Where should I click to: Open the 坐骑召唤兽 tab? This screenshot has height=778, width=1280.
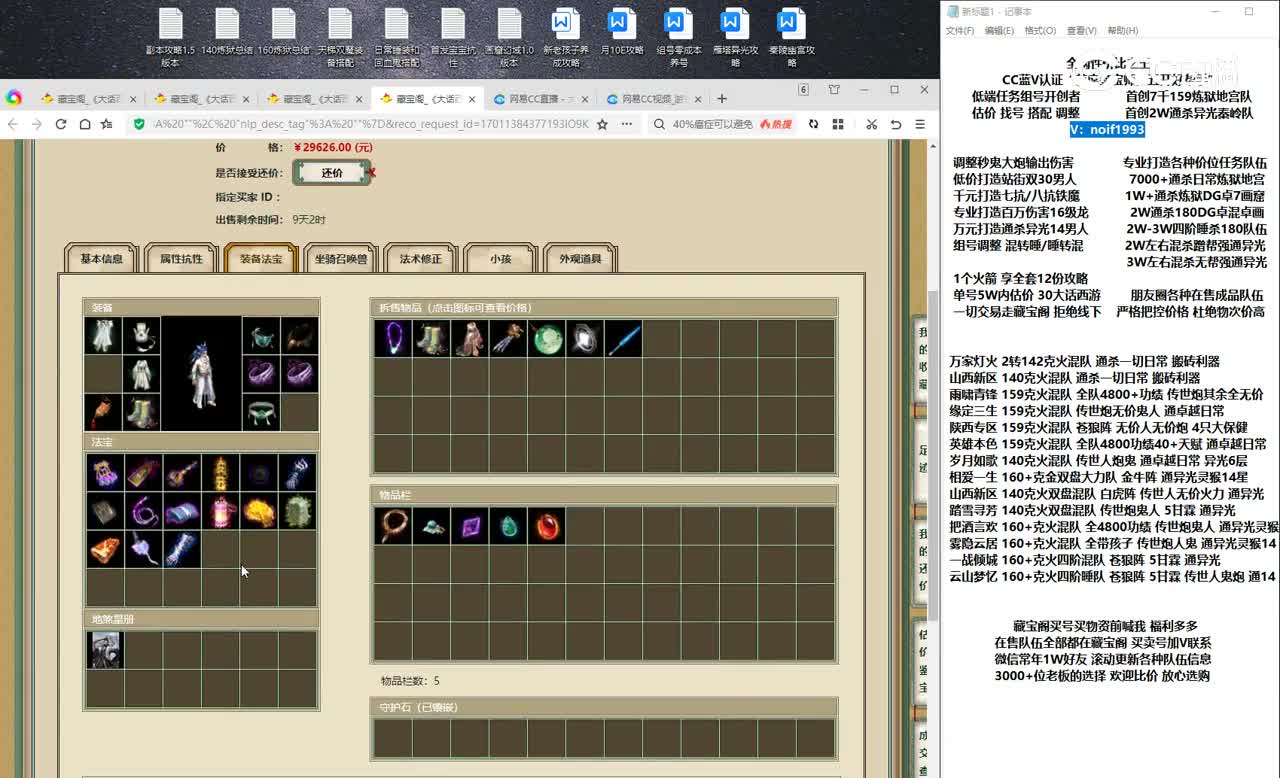(x=341, y=259)
